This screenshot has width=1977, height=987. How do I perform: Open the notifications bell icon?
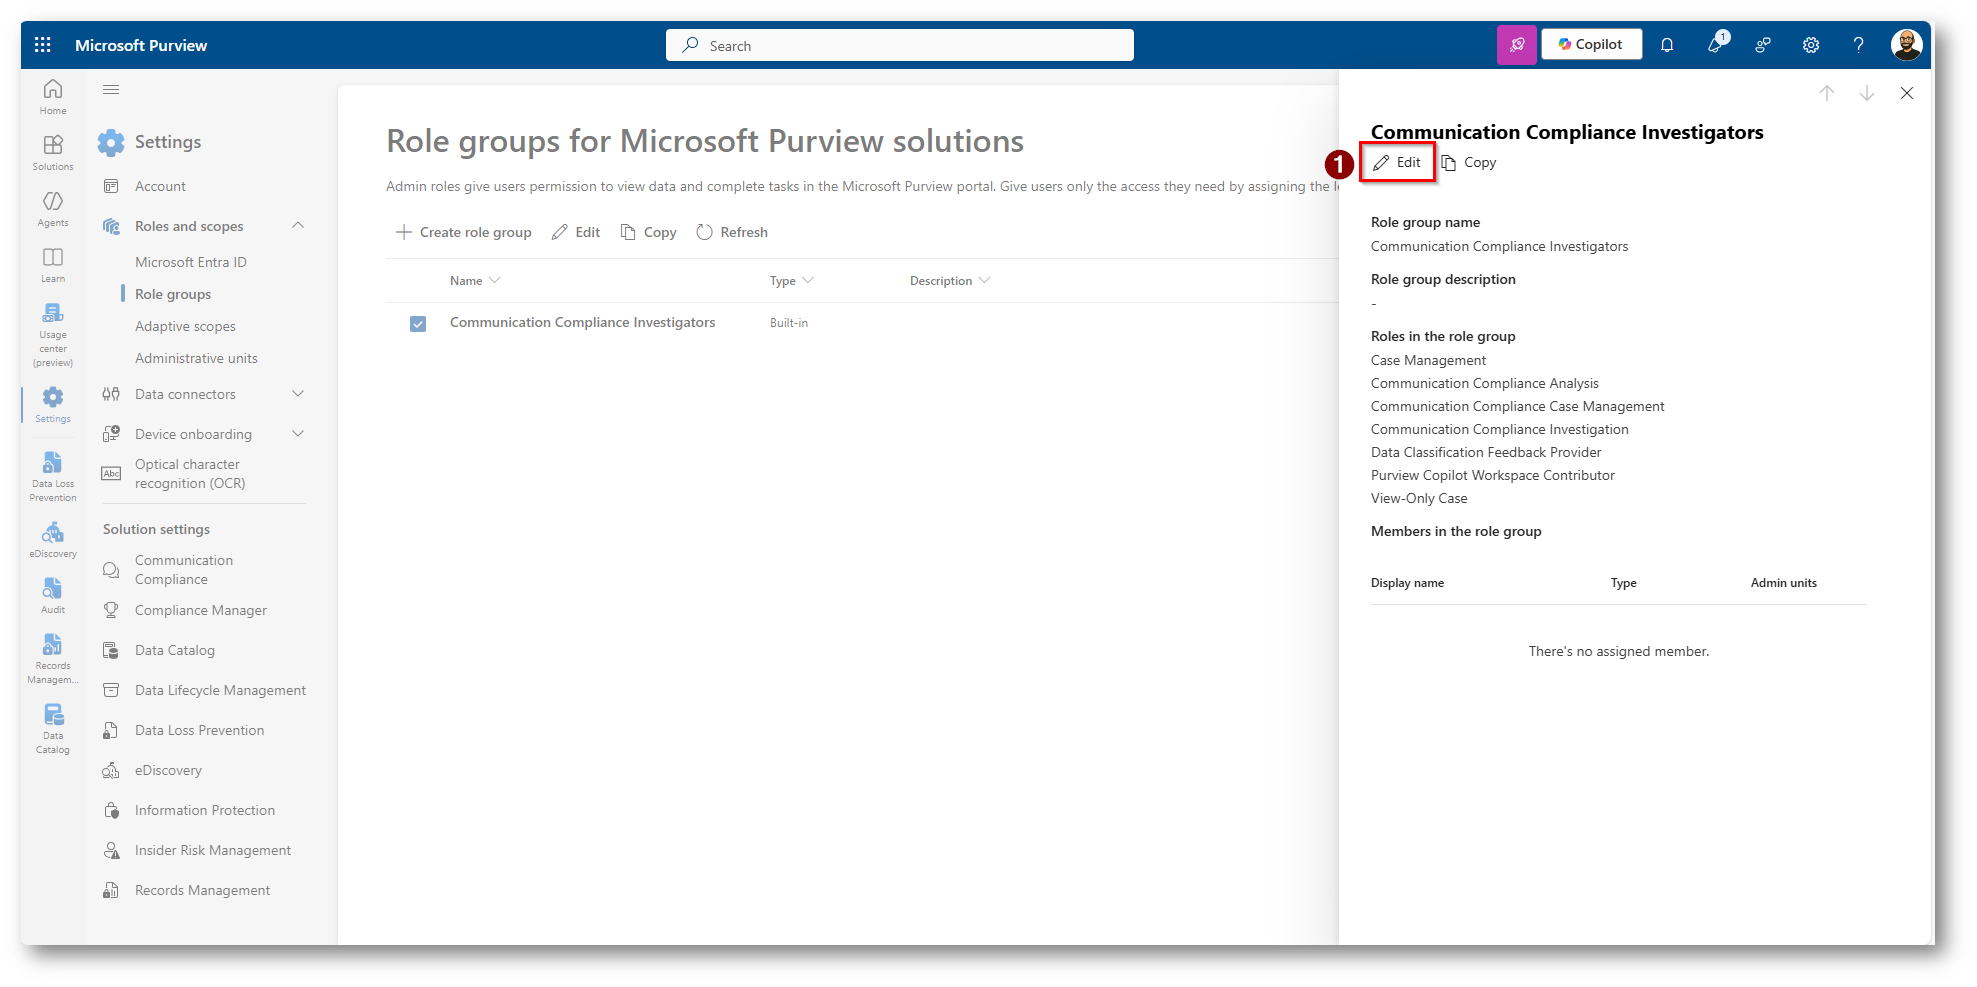pos(1667,45)
